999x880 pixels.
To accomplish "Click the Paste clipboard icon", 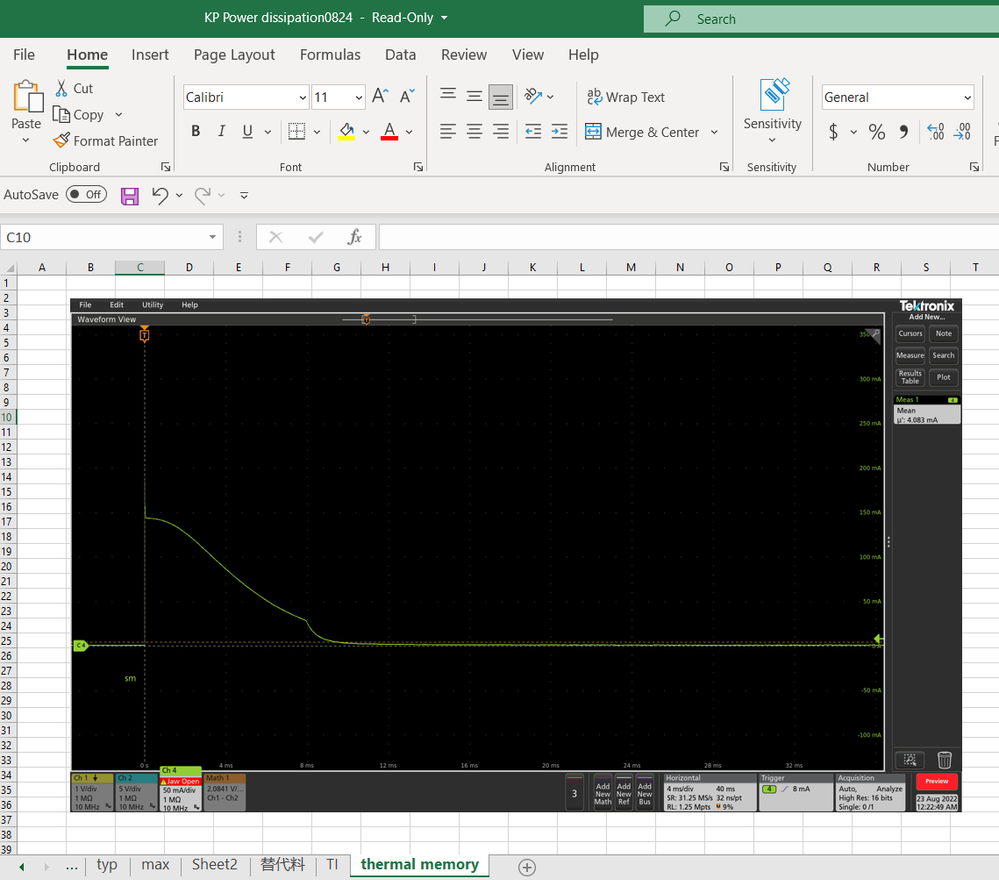I will [27, 97].
